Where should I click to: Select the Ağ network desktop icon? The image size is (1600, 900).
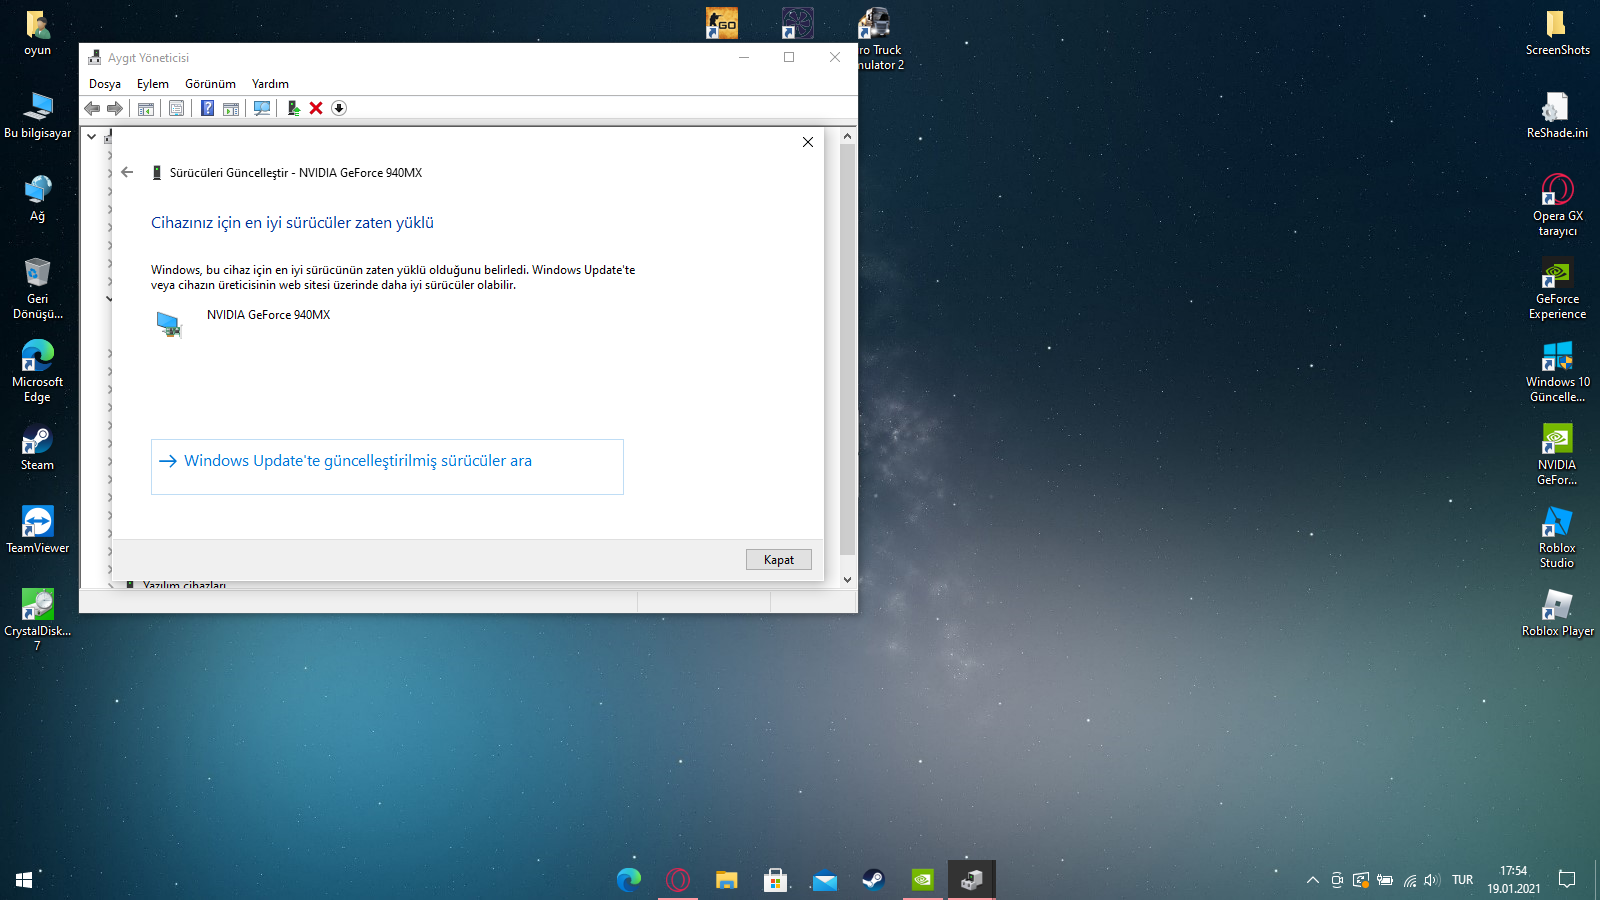(x=38, y=199)
